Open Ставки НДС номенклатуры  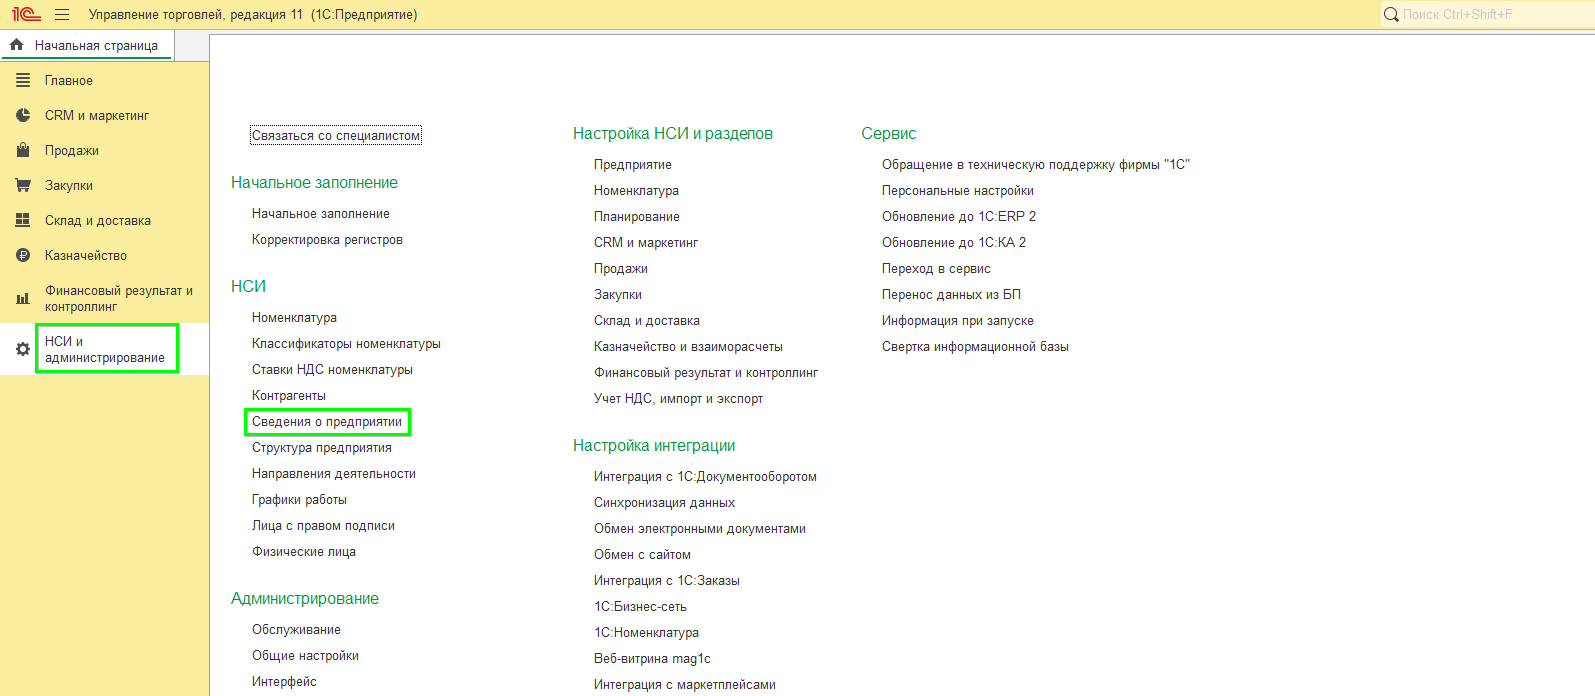[x=332, y=369]
